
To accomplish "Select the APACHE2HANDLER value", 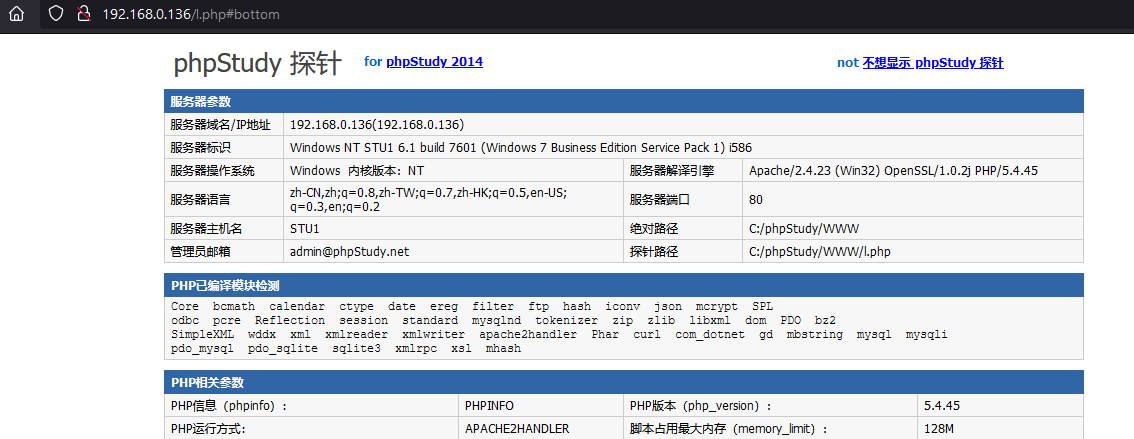I will point(517,429).
